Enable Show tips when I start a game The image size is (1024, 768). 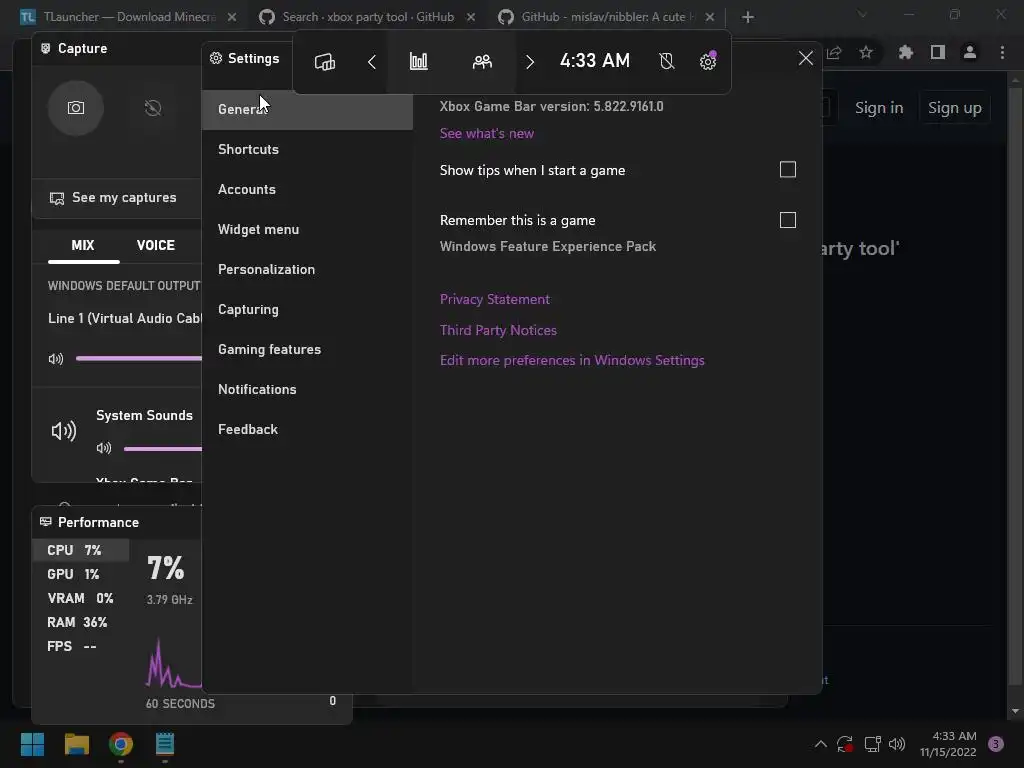788,170
